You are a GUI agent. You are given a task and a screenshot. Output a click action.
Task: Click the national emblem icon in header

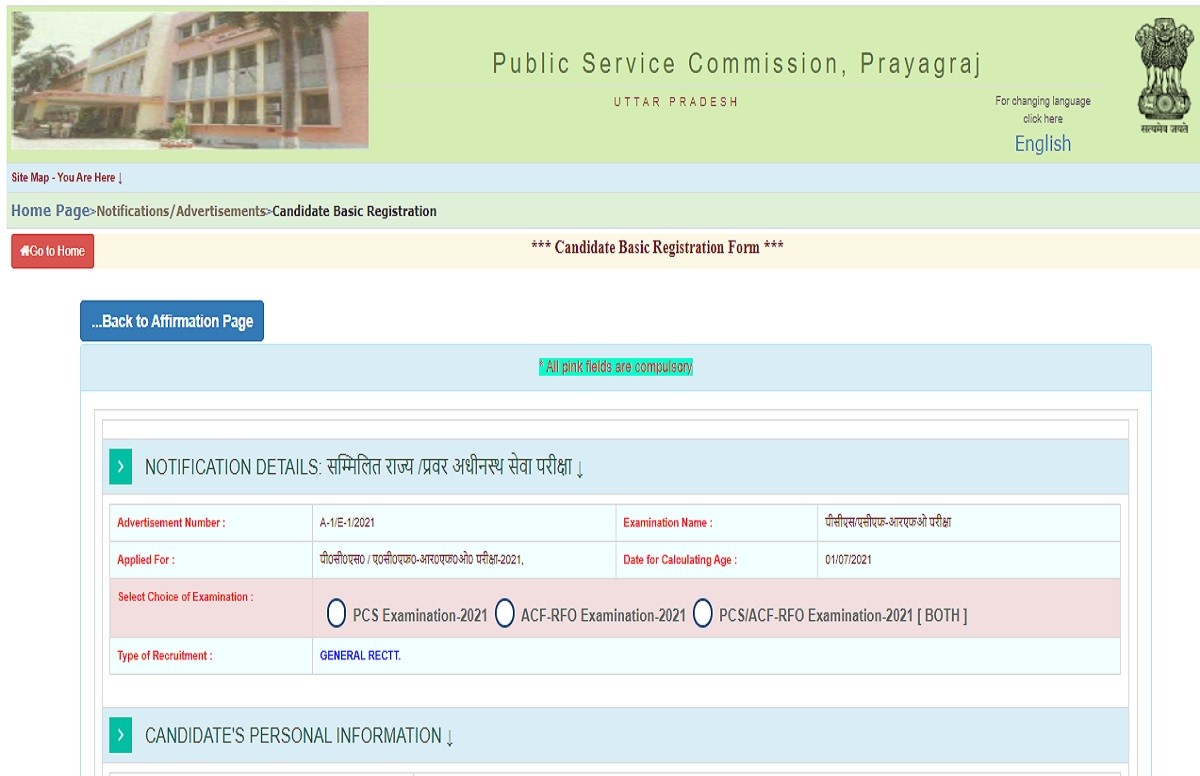point(1164,75)
